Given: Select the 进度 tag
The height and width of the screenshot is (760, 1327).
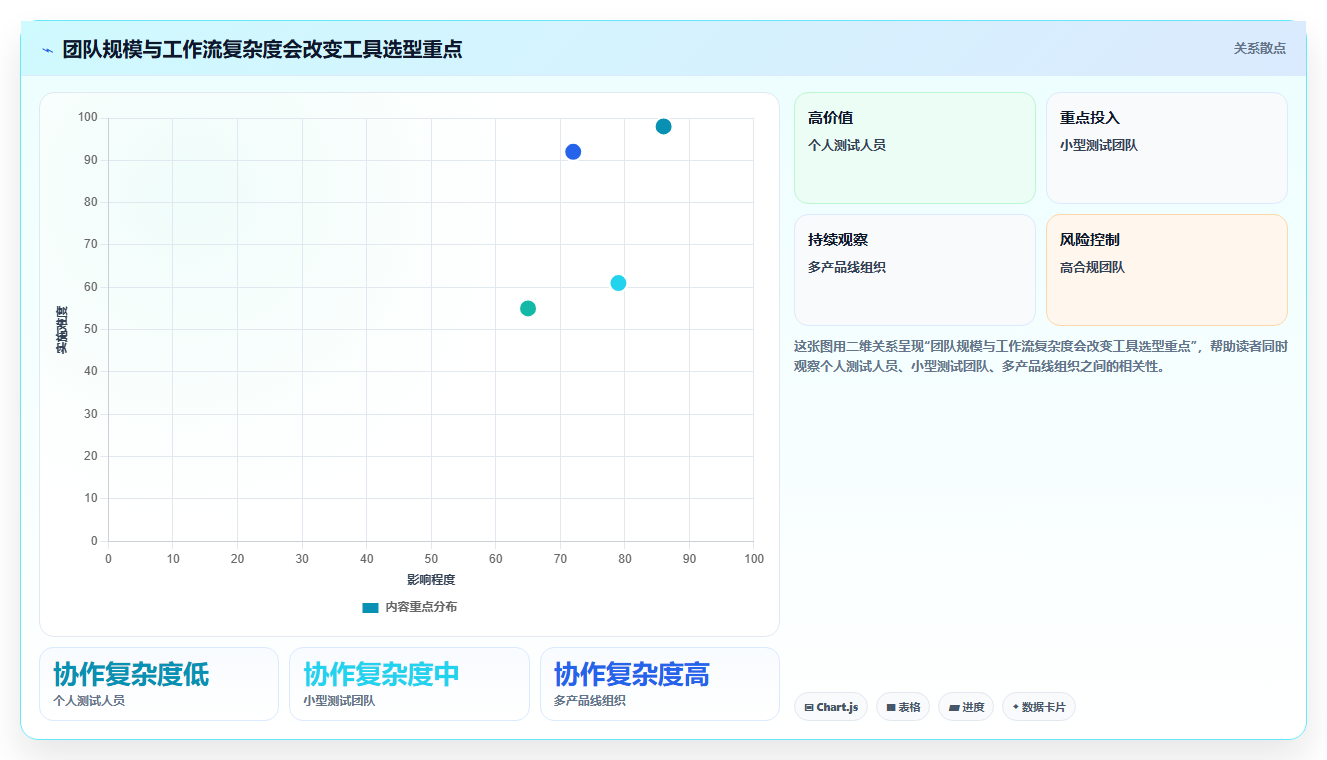Looking at the screenshot, I should [966, 707].
